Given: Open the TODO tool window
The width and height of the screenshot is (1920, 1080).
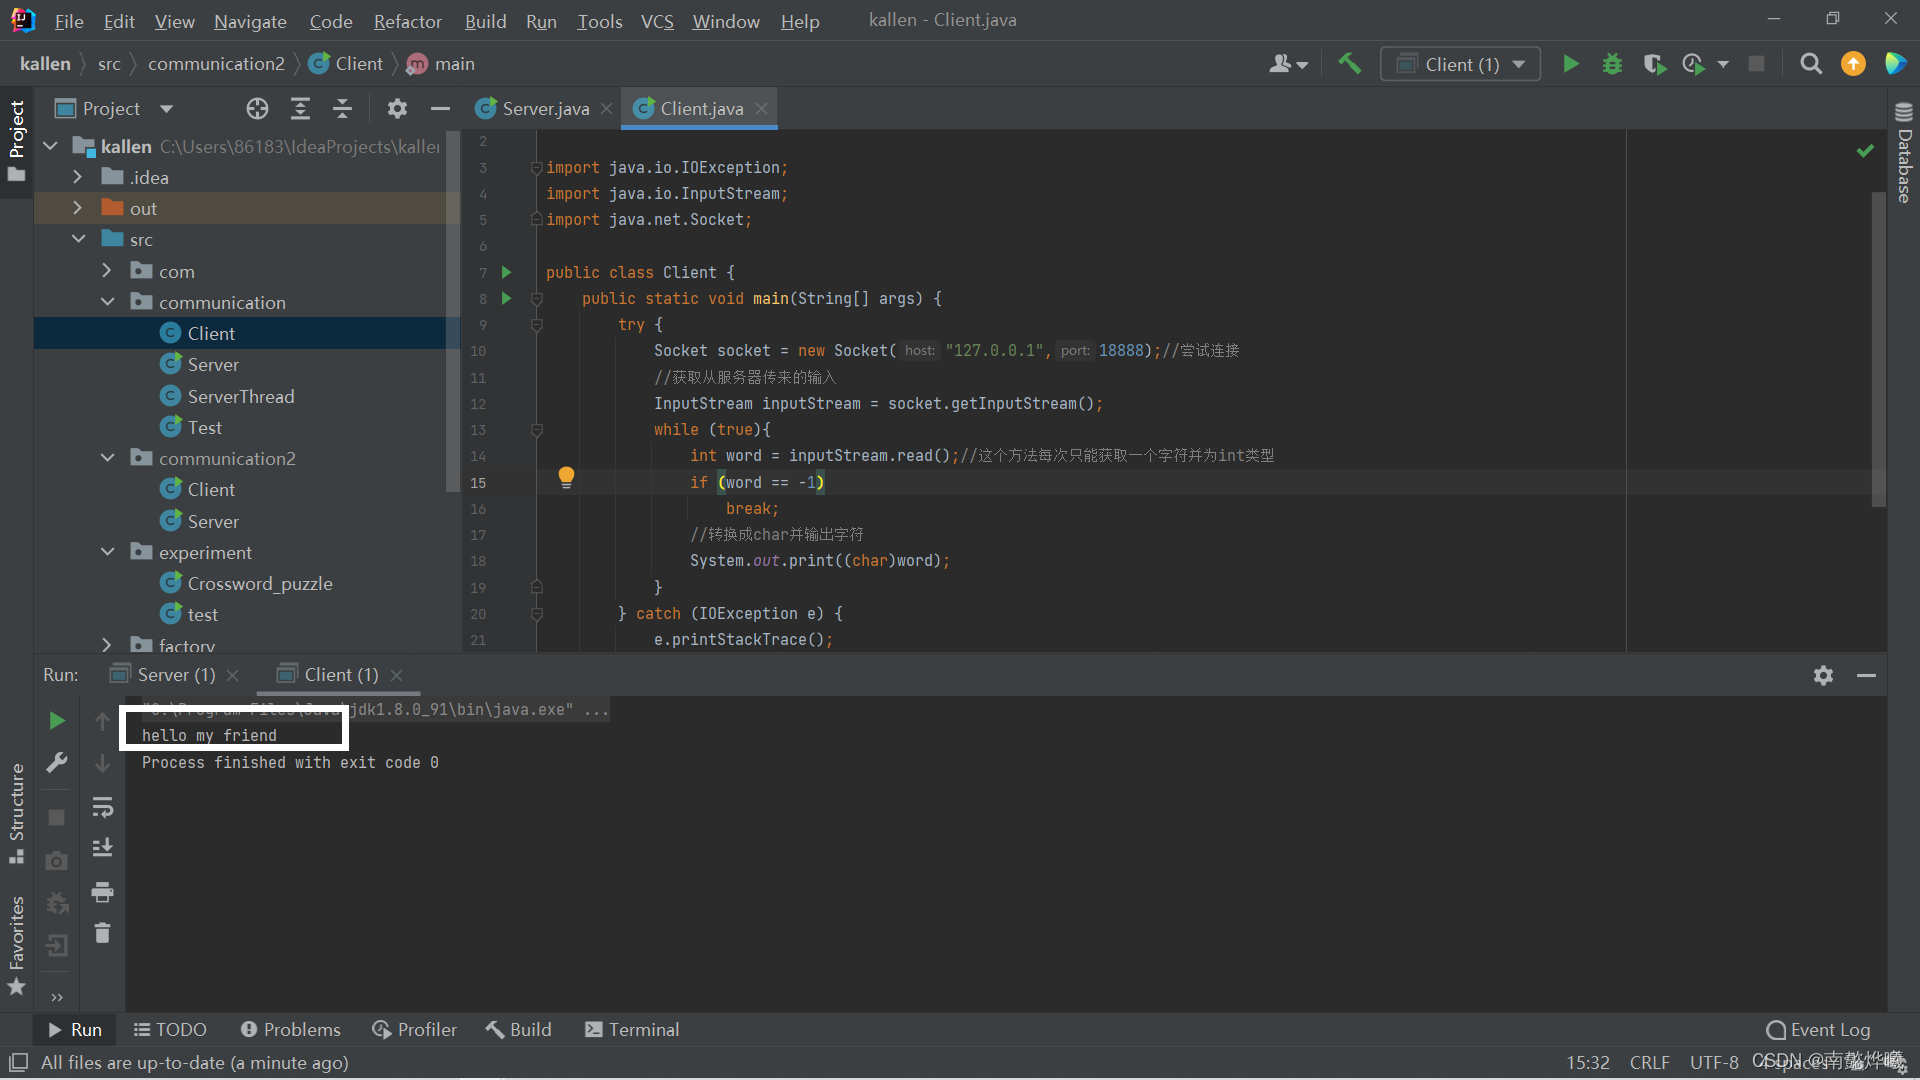Looking at the screenshot, I should click(x=170, y=1029).
